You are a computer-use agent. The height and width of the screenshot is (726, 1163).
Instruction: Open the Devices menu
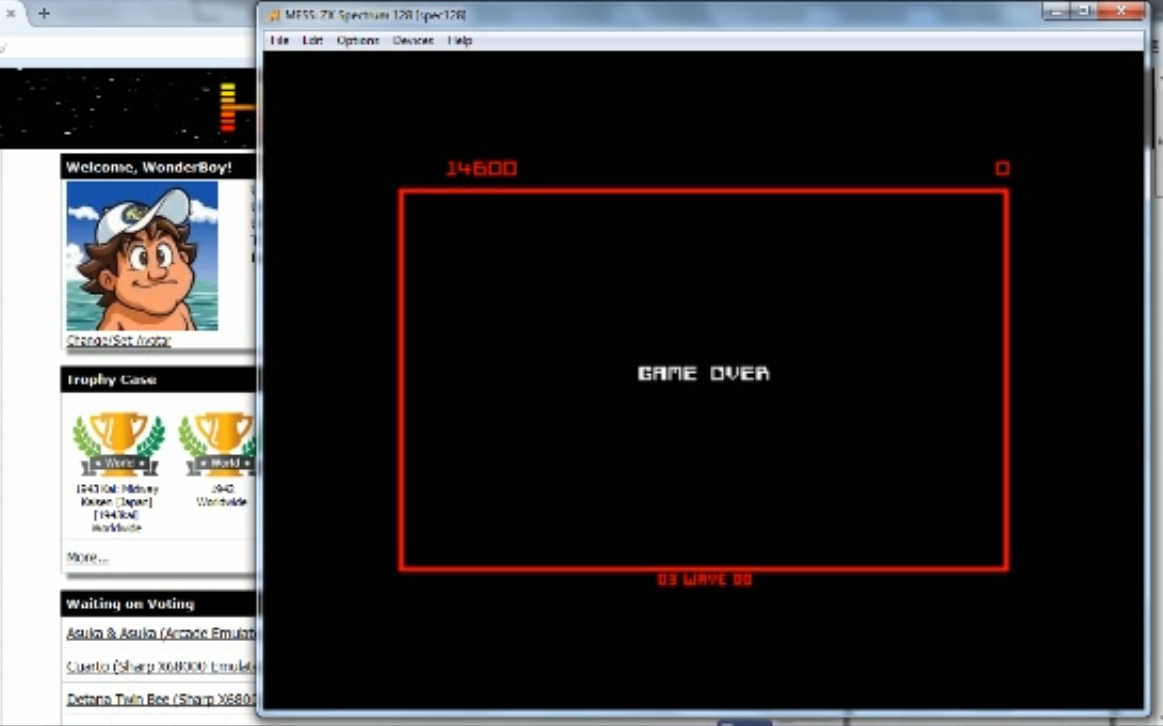[x=413, y=41]
